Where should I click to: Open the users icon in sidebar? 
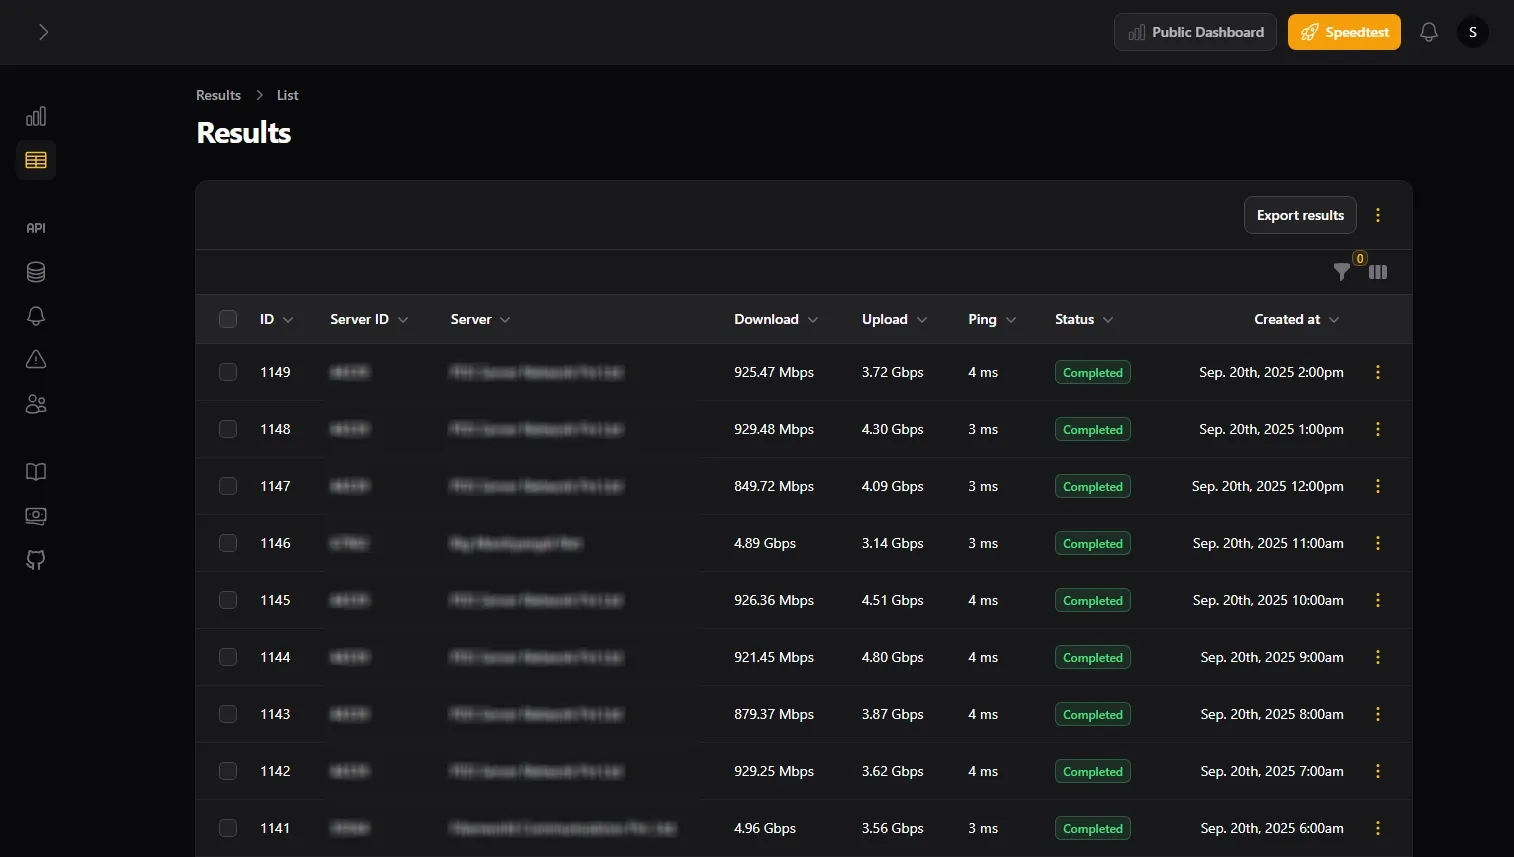point(36,404)
